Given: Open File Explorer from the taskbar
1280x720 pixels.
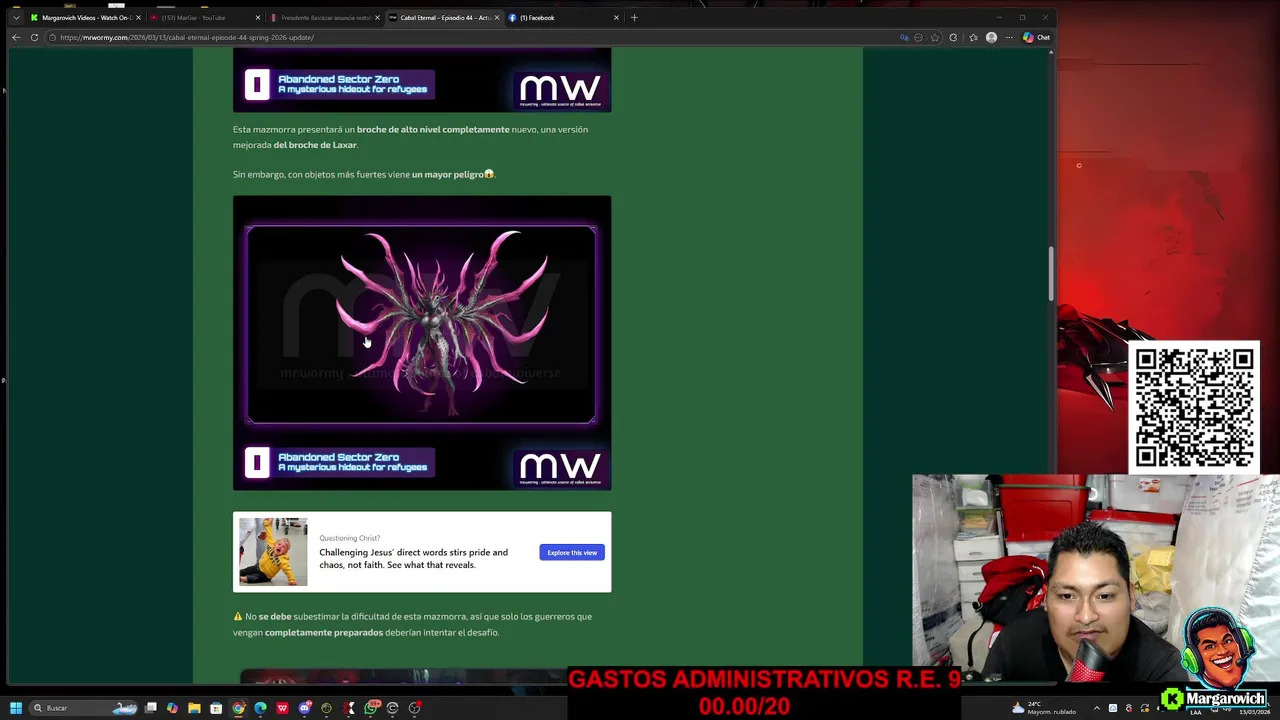Looking at the screenshot, I should point(194,708).
